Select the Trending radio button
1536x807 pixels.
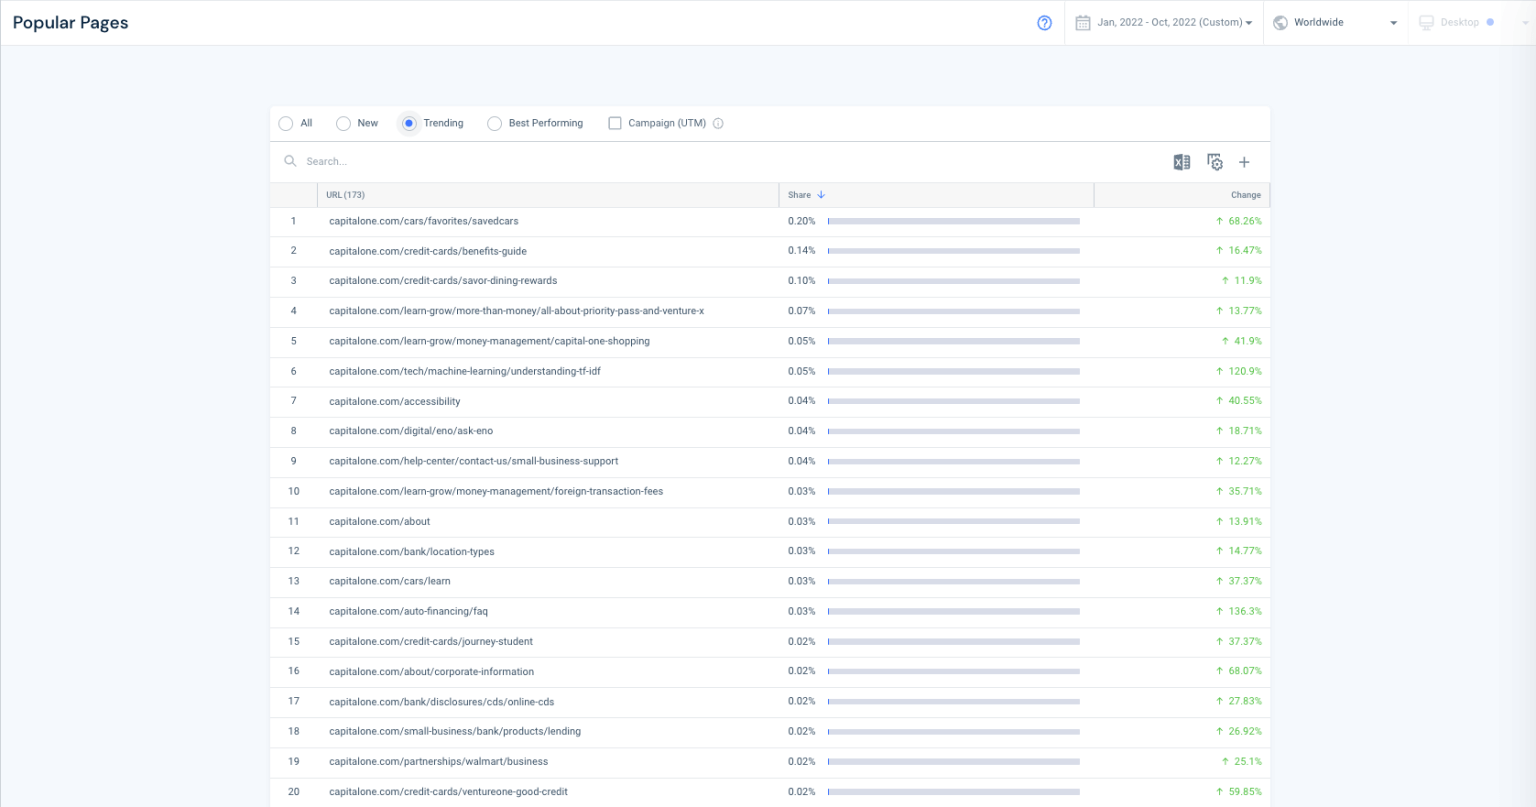pos(408,122)
